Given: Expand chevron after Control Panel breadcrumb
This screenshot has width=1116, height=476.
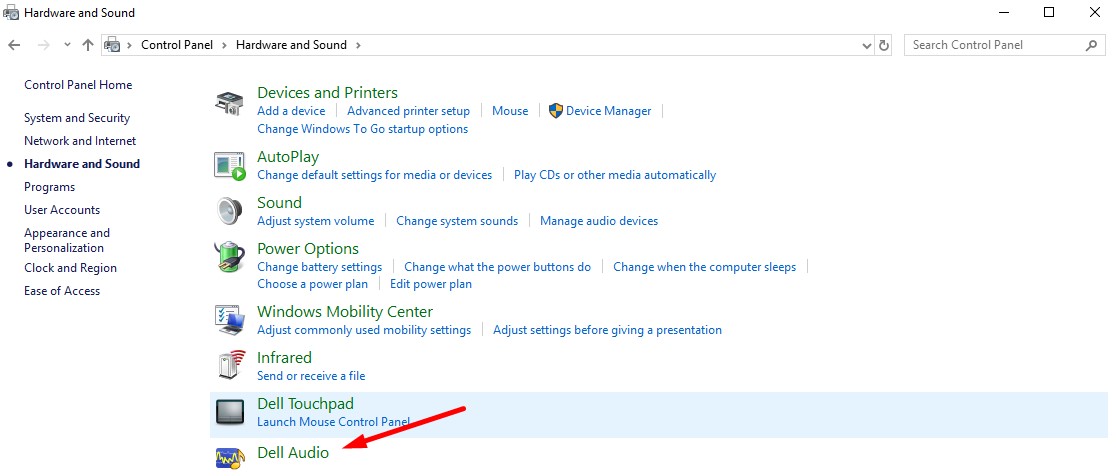Looking at the screenshot, I should pyautogui.click(x=224, y=45).
